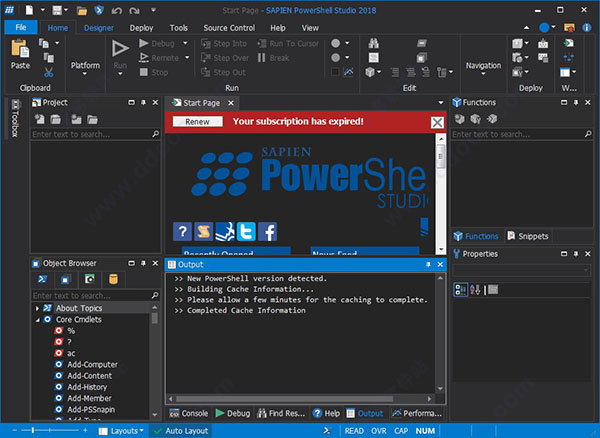Click the blue help question mark icon on Start Page
600x438 pixels.
(182, 231)
